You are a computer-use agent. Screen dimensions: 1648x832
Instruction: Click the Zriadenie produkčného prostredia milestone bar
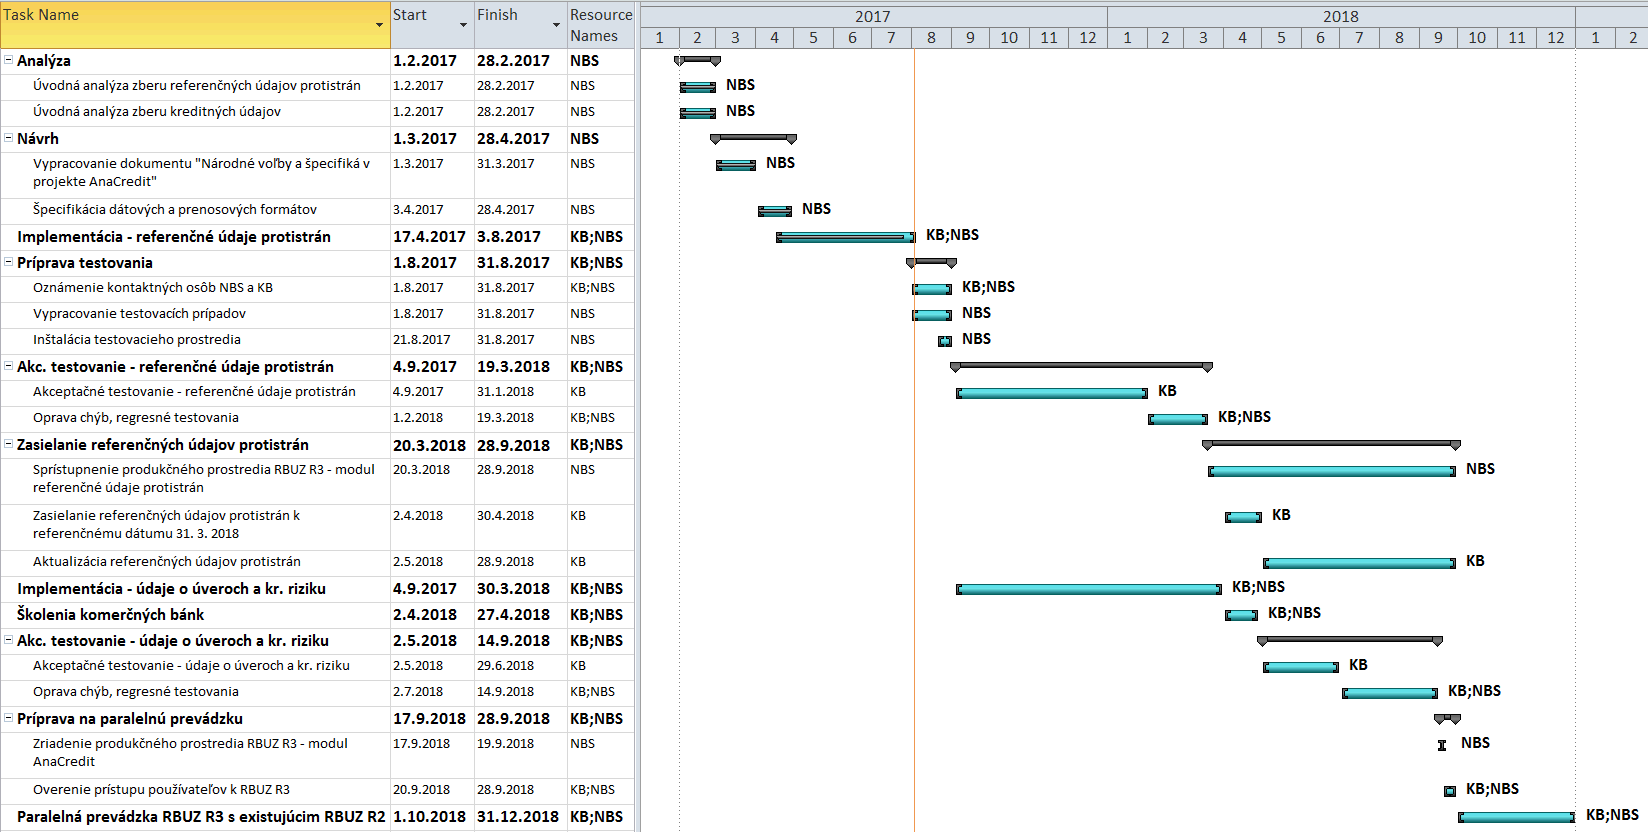(x=1442, y=745)
